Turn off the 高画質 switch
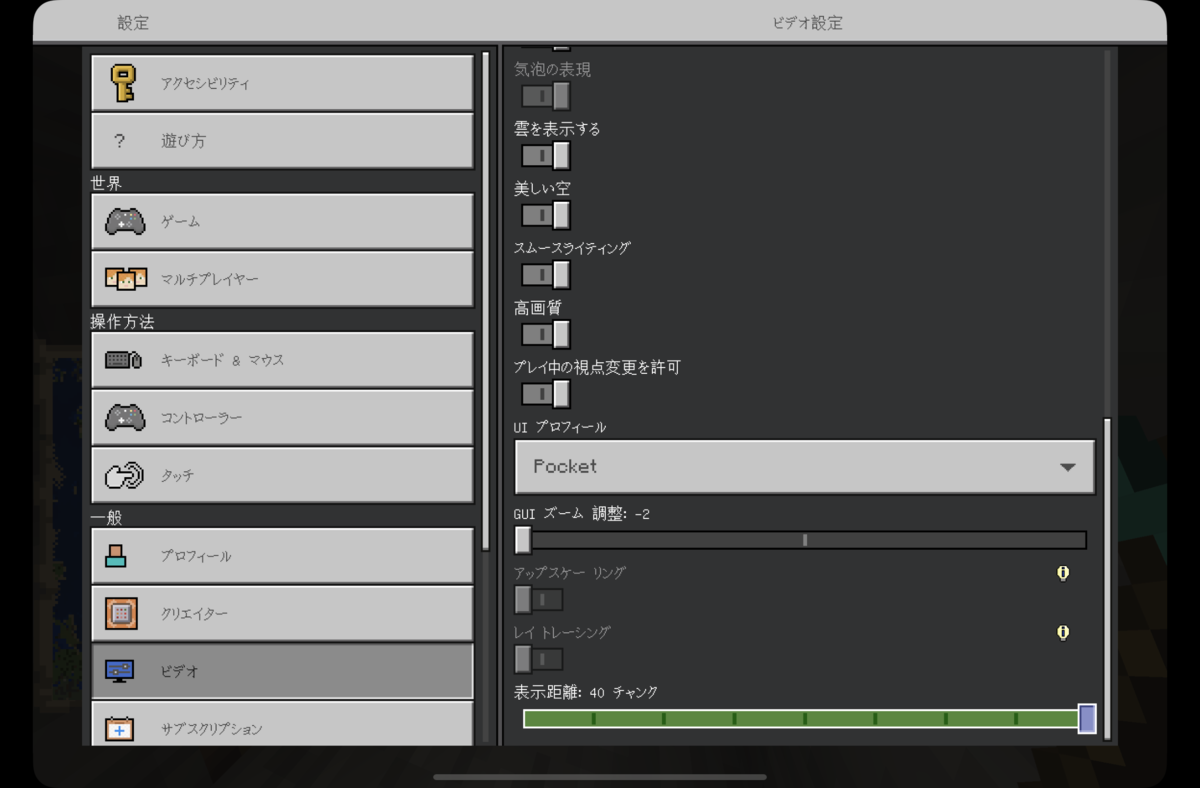 click(x=546, y=334)
